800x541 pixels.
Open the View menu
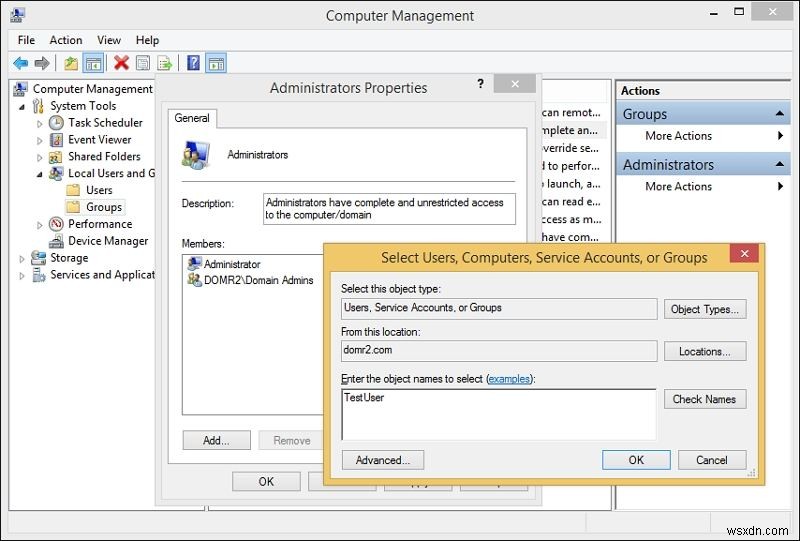point(109,40)
